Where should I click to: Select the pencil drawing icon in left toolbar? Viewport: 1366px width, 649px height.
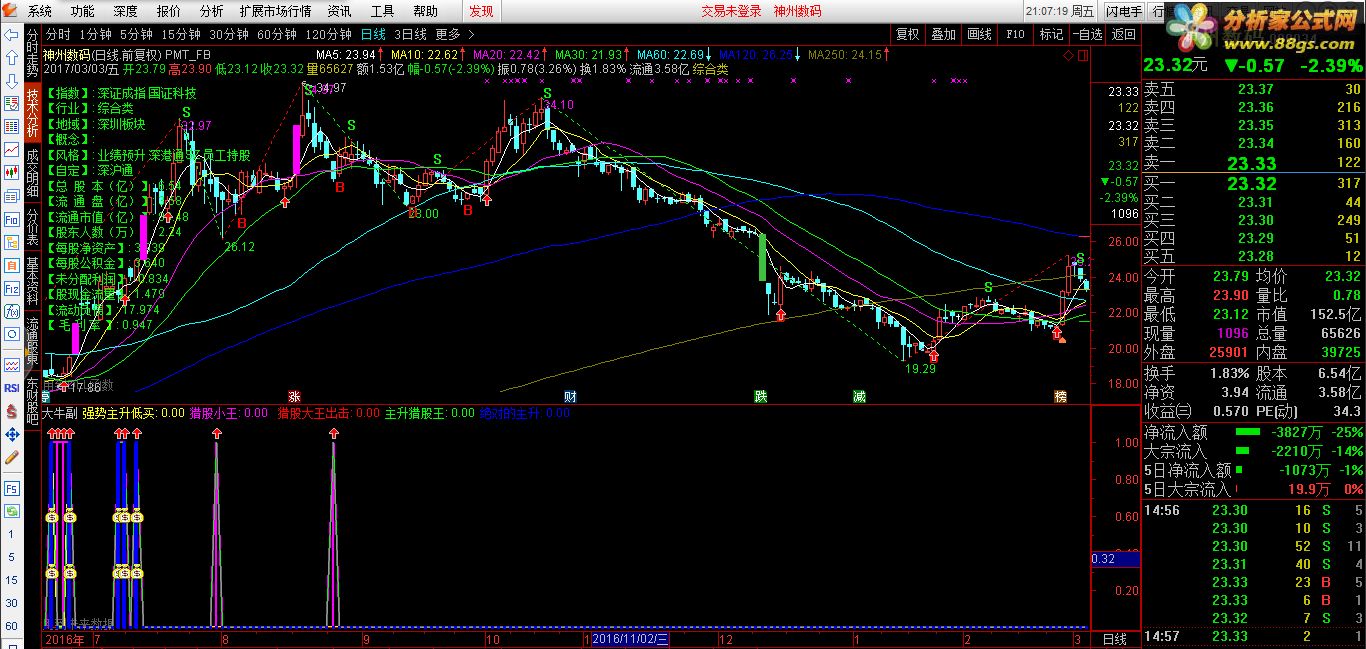click(11, 458)
